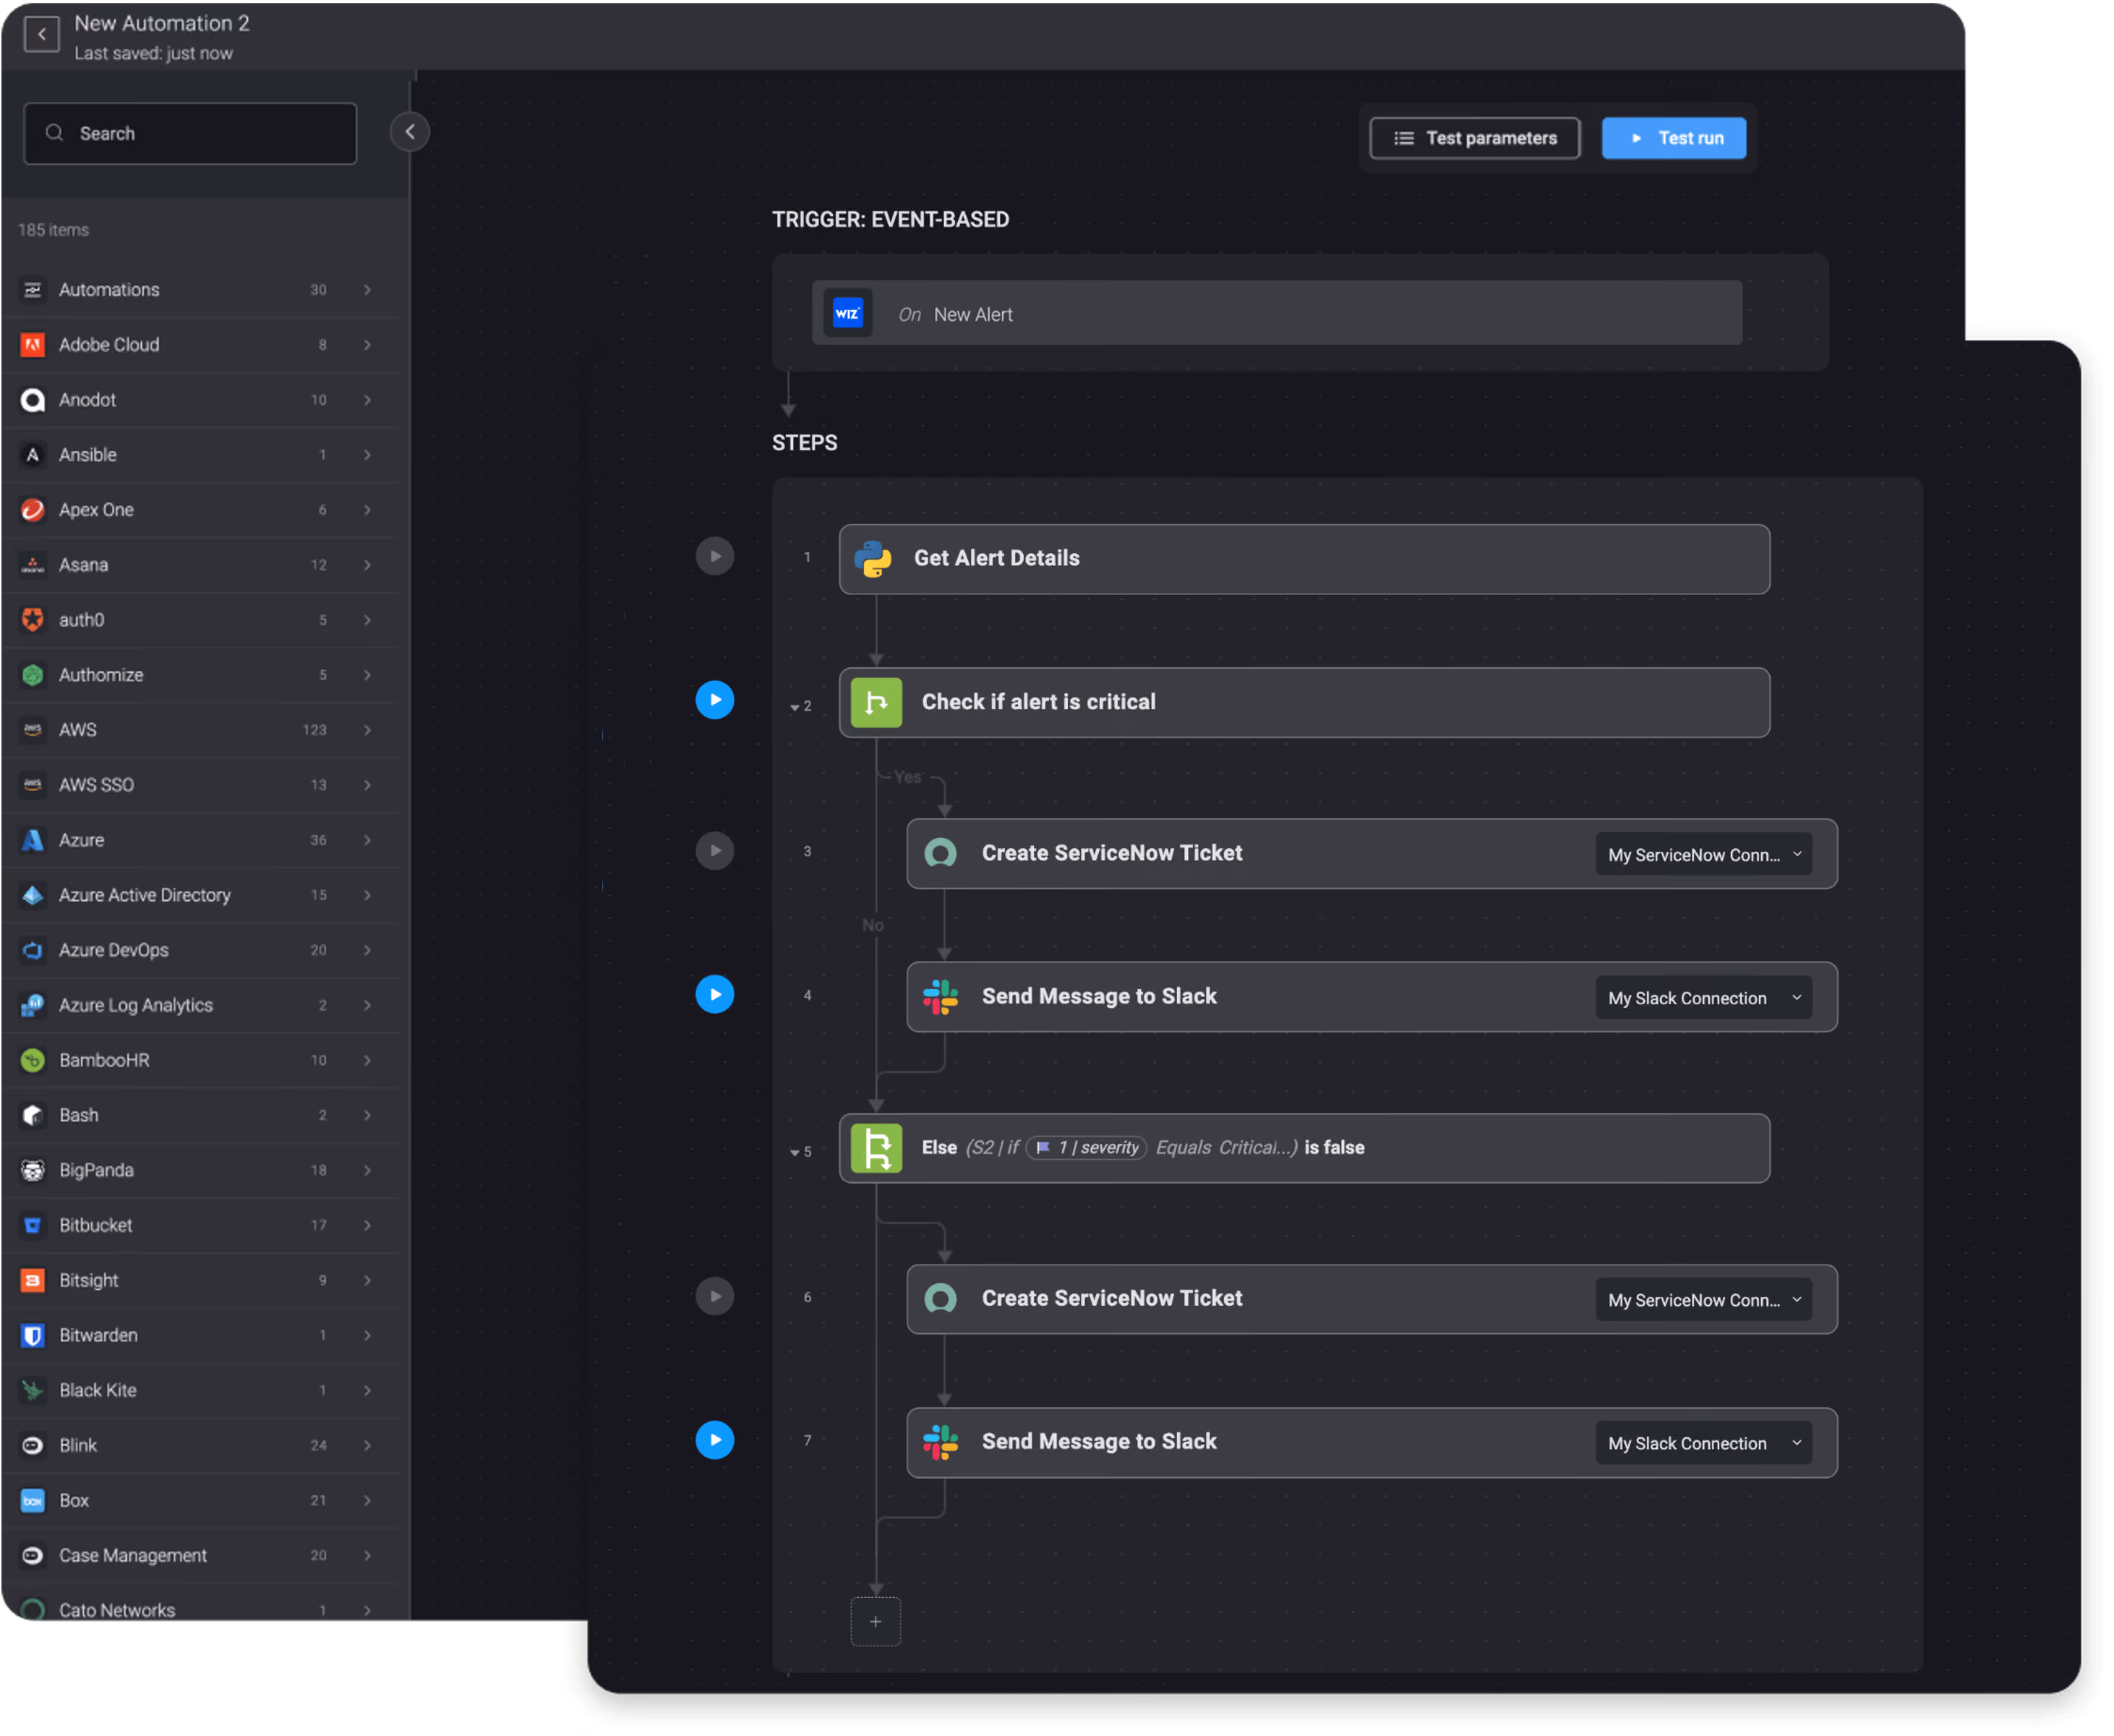Click the Python icon on Get Alert Details
Screen dimensions: 2114x1736
click(x=874, y=559)
